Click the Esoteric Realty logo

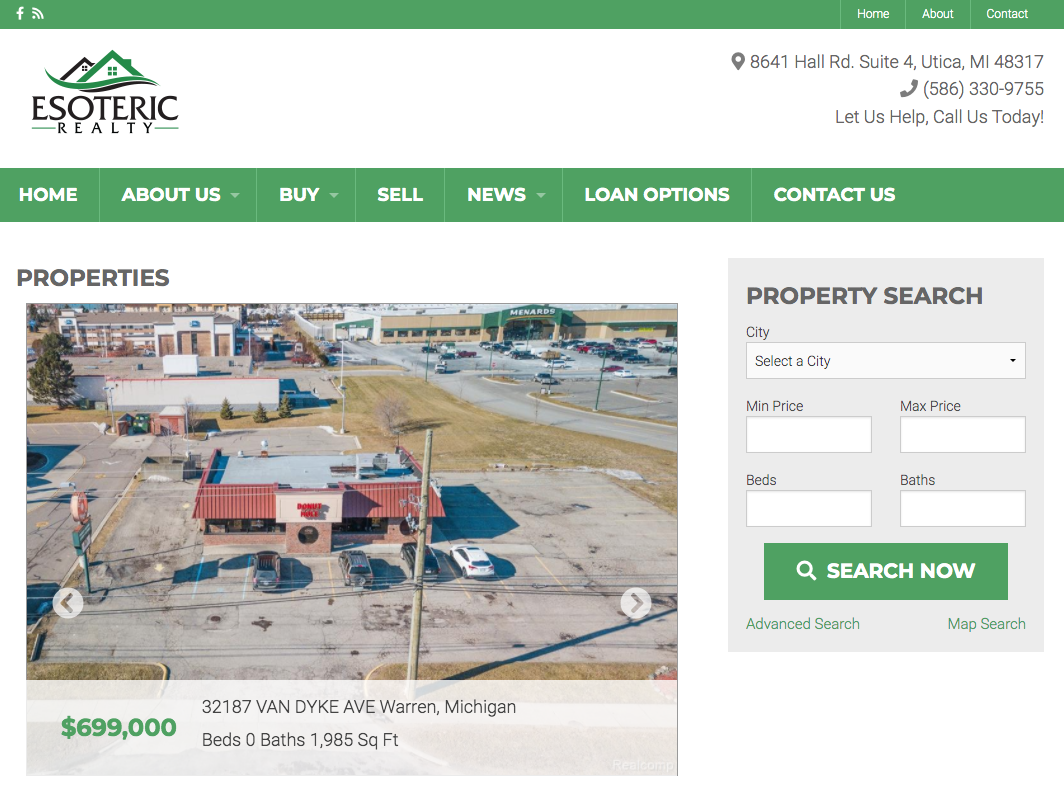click(x=105, y=92)
